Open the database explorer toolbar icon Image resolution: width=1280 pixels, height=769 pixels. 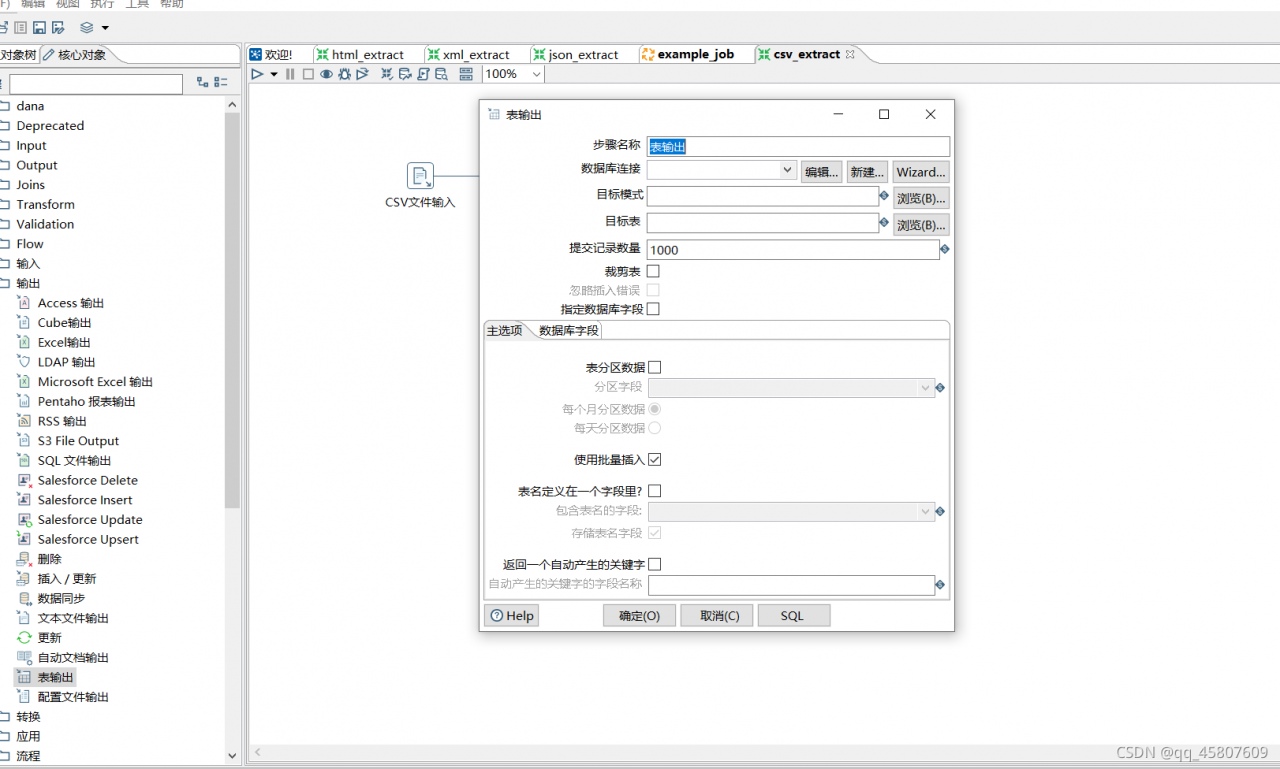(x=441, y=74)
